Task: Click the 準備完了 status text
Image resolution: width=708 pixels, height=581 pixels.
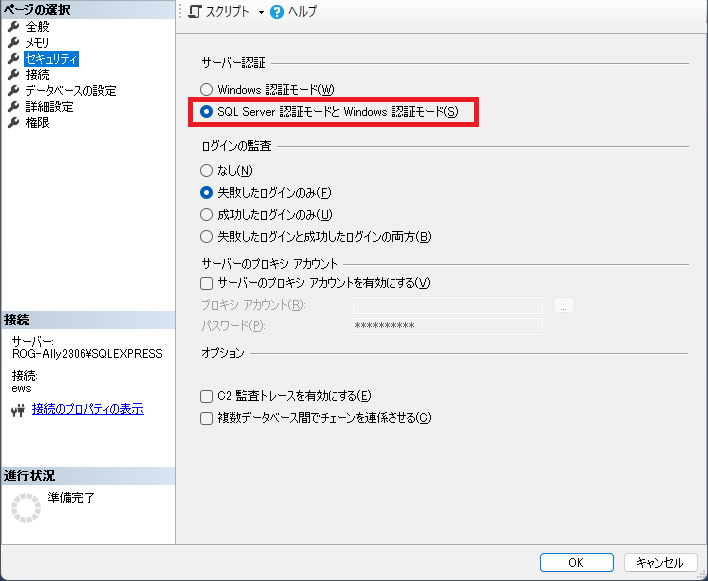Action: pos(71,498)
